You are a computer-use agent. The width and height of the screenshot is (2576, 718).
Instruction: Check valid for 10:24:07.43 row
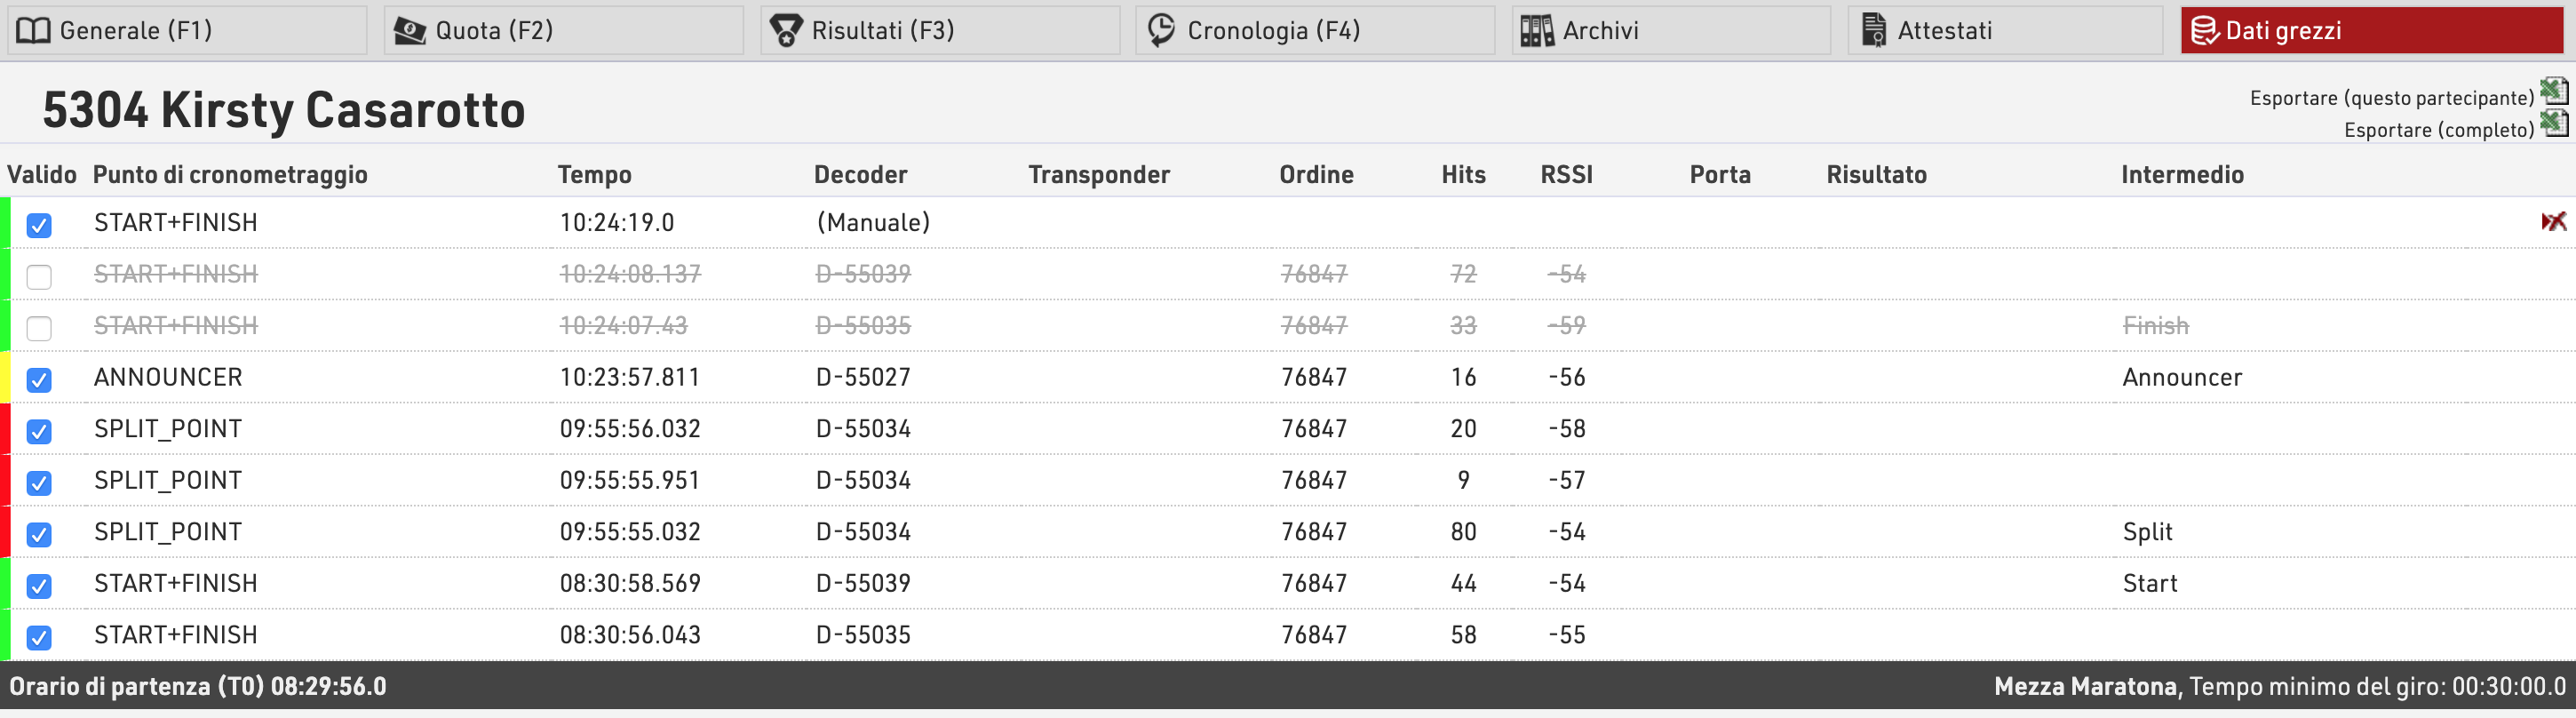click(39, 328)
